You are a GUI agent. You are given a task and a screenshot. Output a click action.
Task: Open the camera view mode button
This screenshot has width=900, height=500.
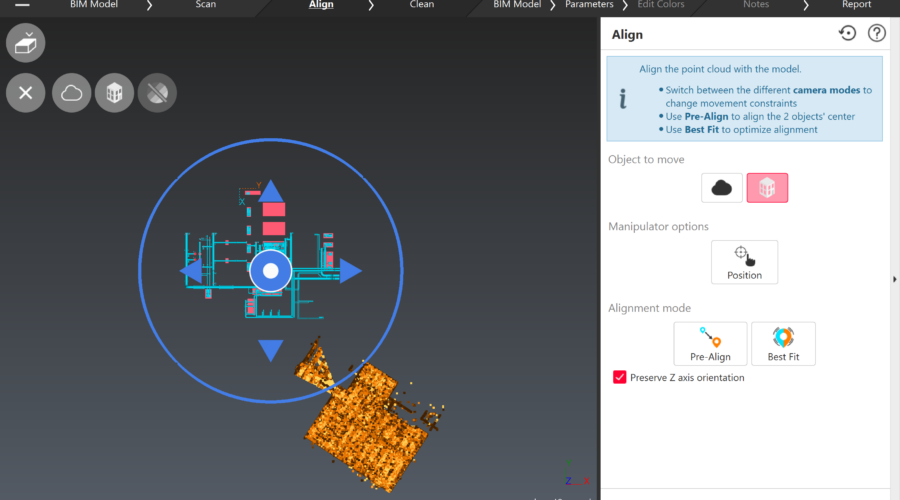pos(26,45)
